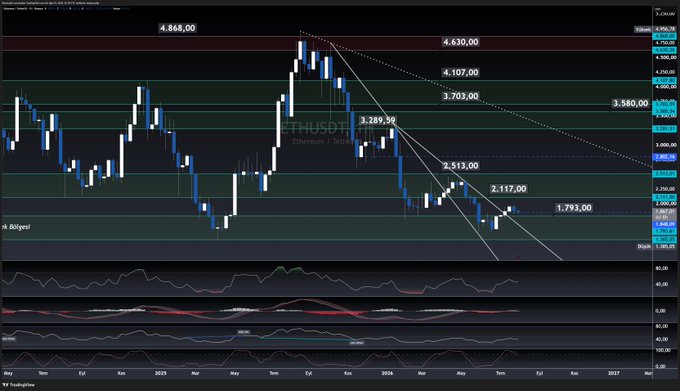
Task: Click the 2026 label on the time axis
Action: click(x=387, y=373)
